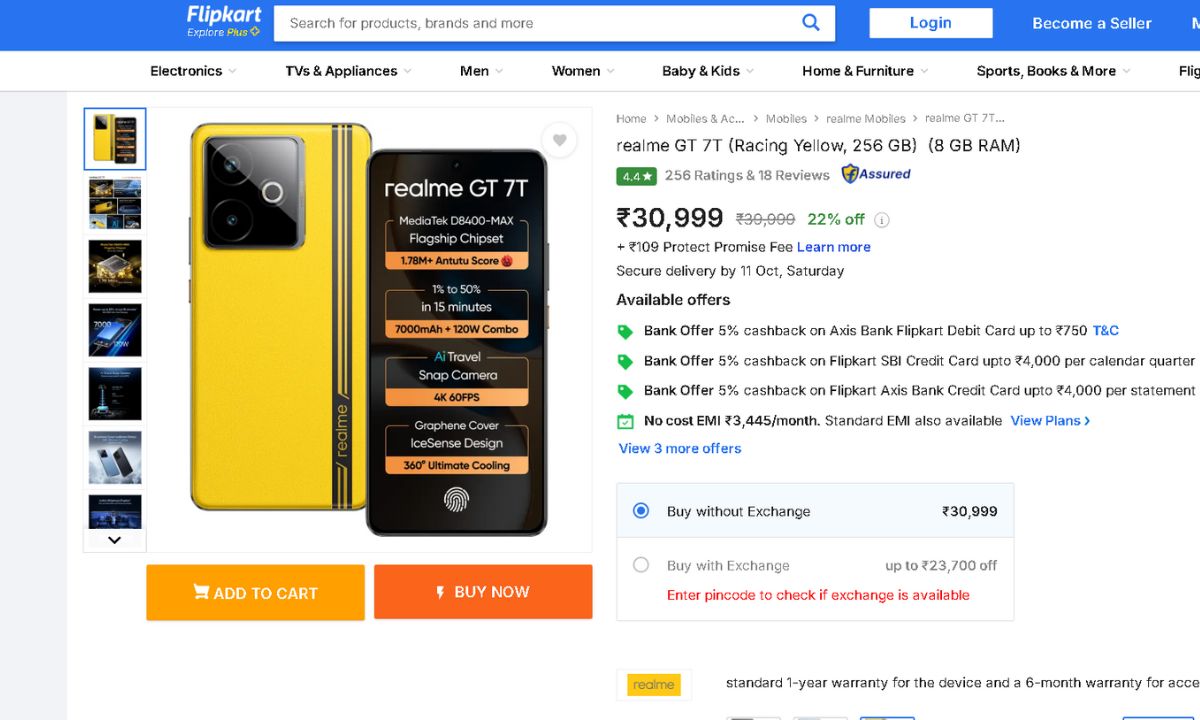
Task: Select the first yellow phone thumbnail
Action: click(x=115, y=139)
